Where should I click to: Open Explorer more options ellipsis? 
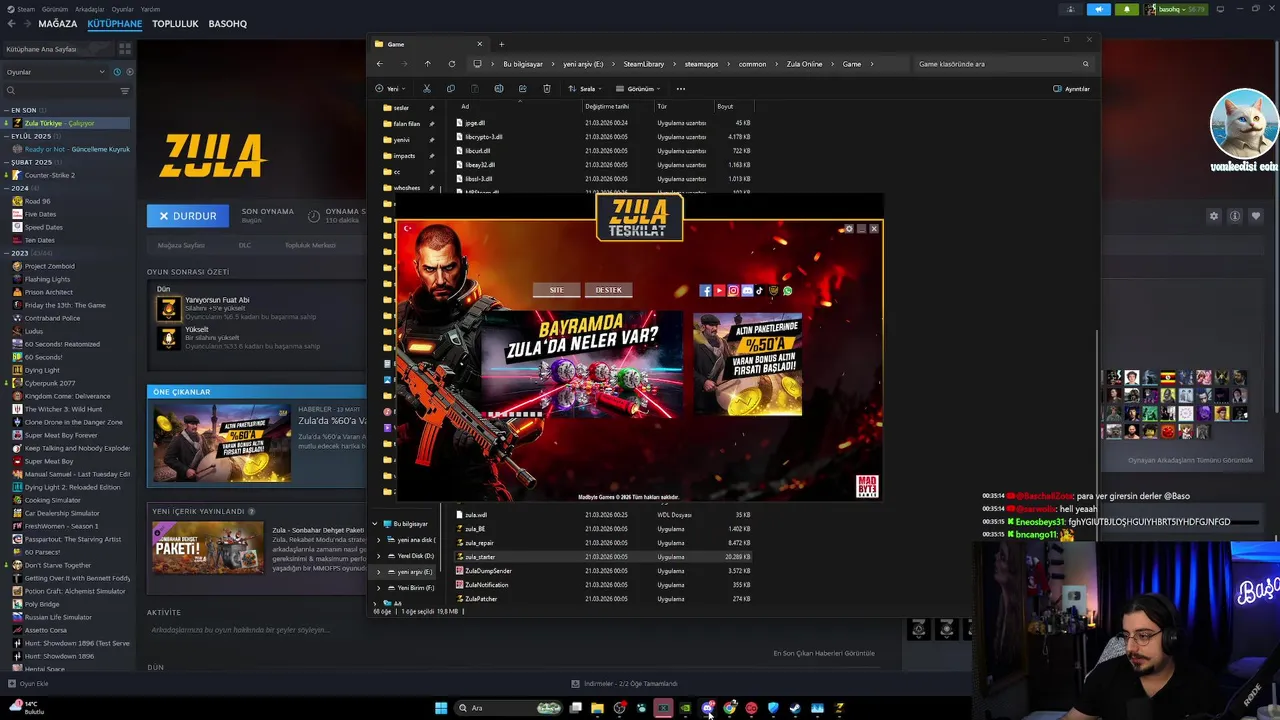(x=681, y=89)
